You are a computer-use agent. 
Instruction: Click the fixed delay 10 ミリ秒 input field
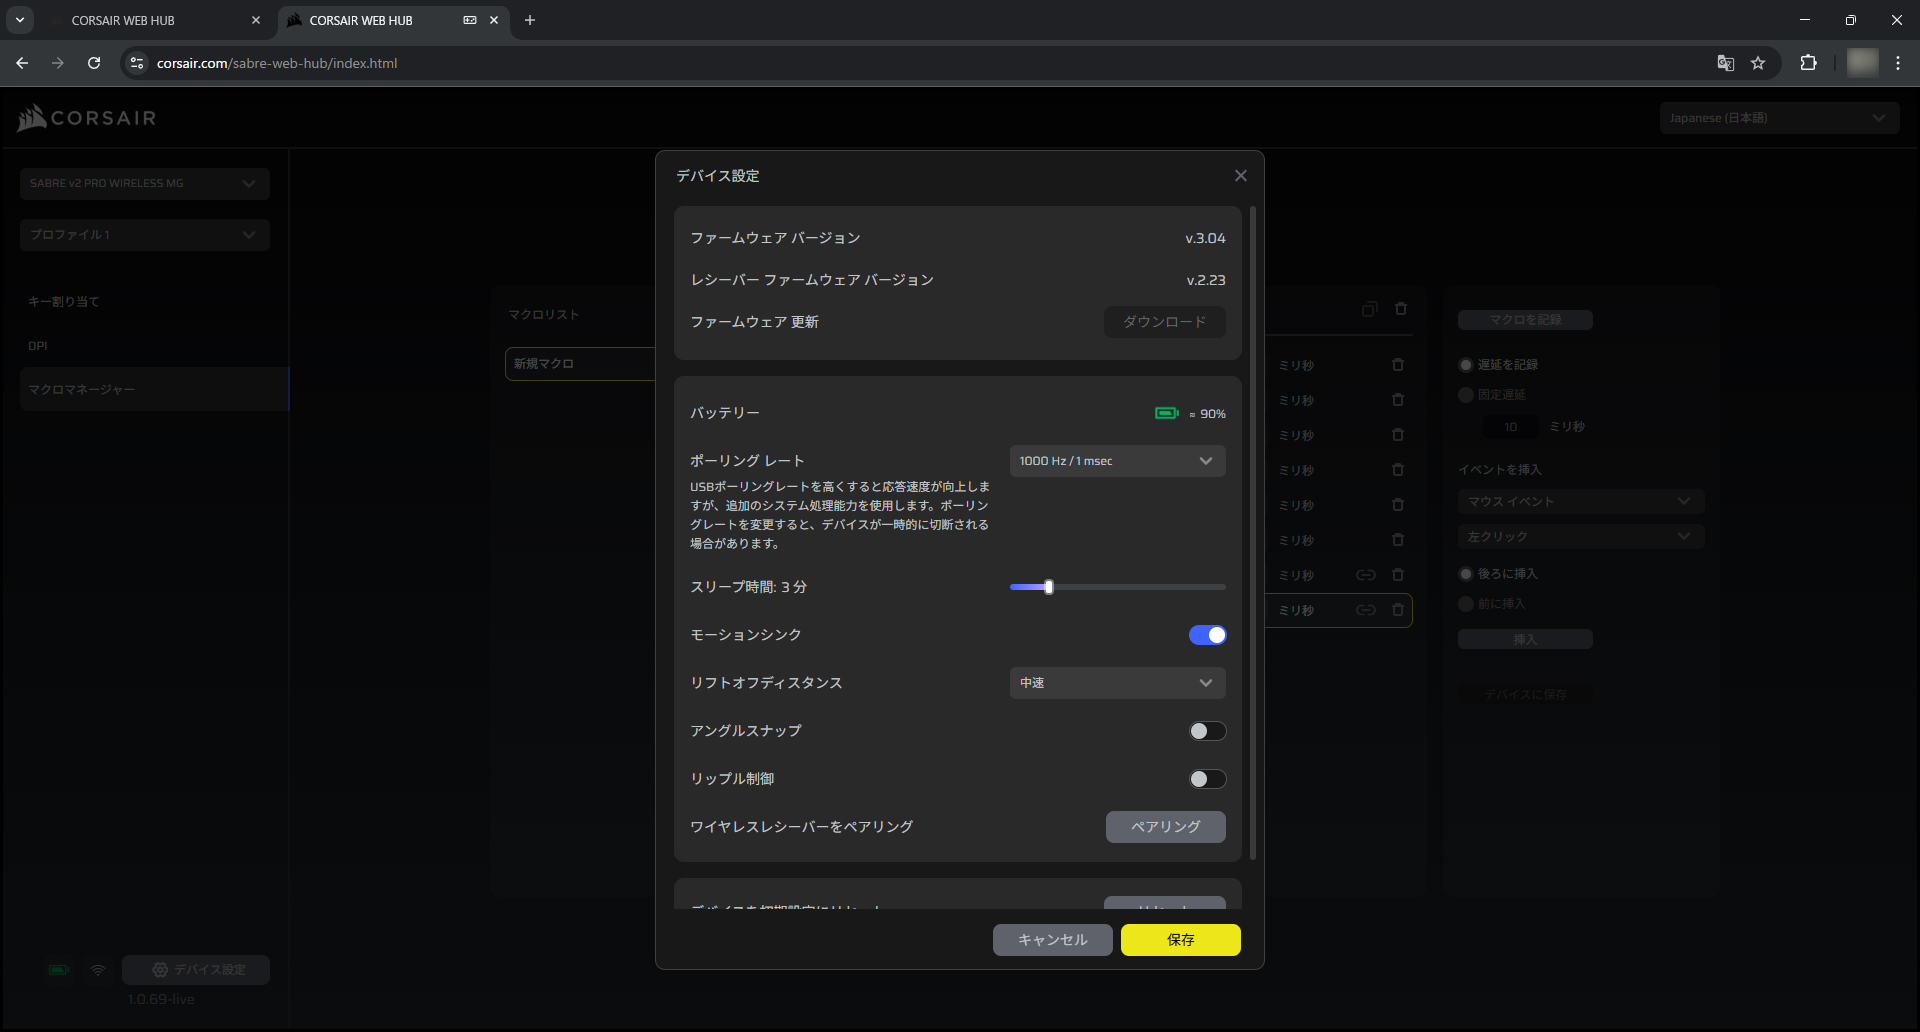click(1511, 427)
